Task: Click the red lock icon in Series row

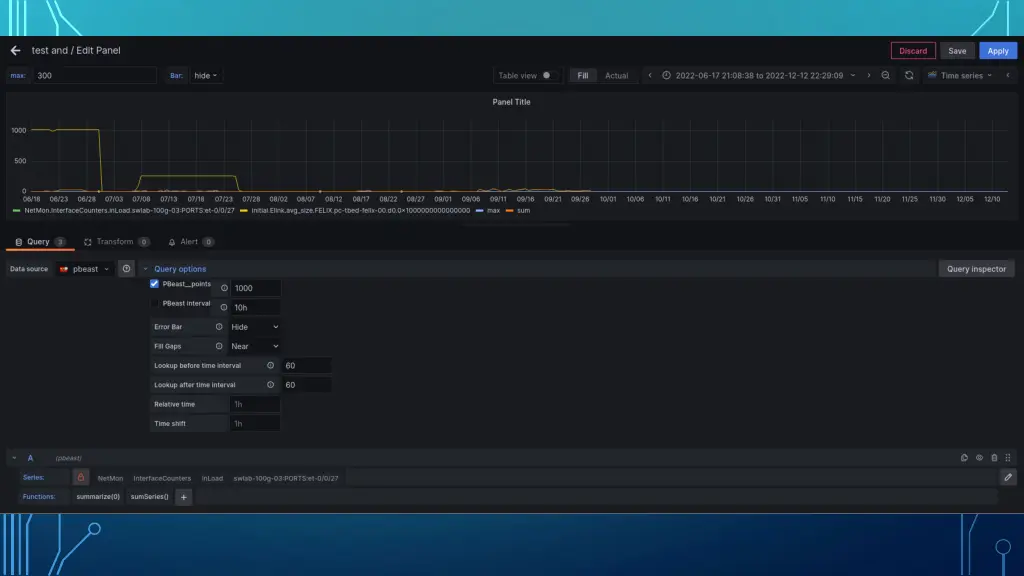Action: 81,477
